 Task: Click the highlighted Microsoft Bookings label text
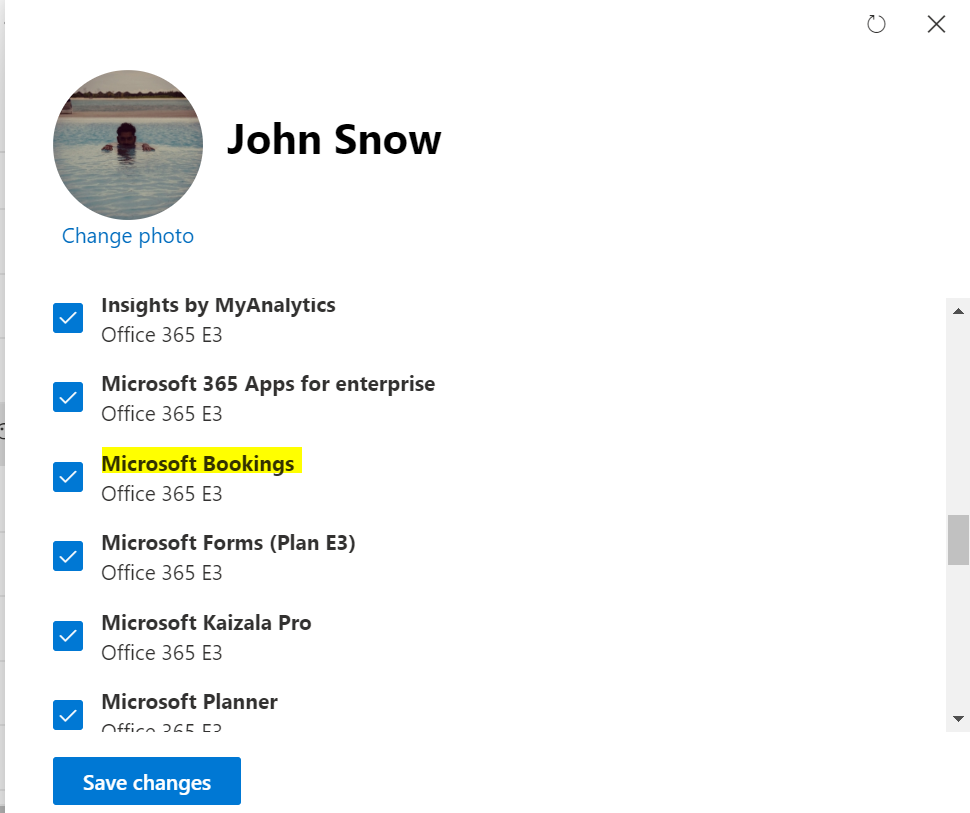[x=198, y=464]
